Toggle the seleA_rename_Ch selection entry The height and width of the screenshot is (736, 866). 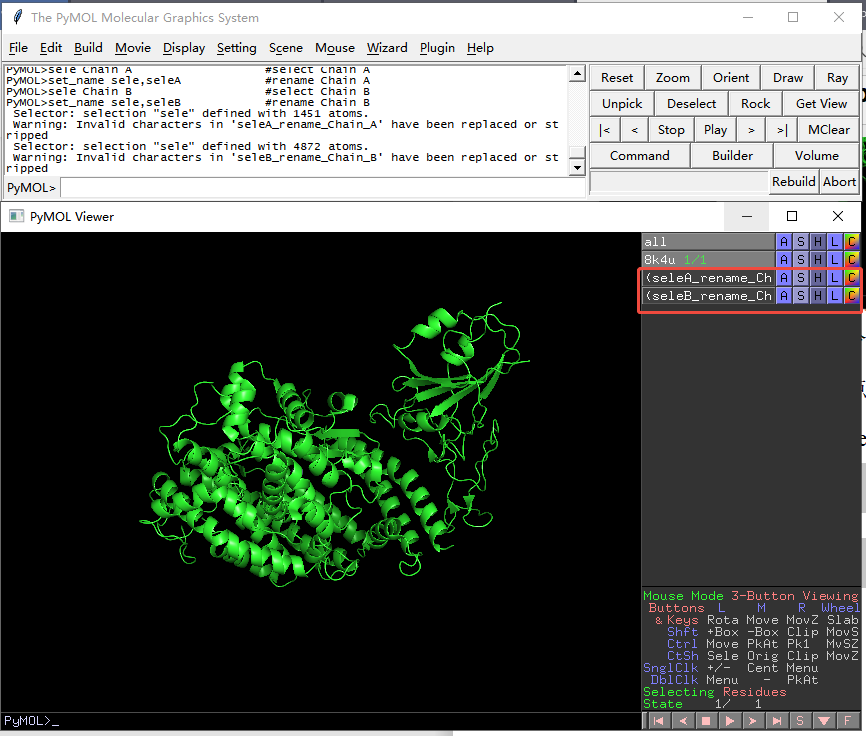(x=708, y=278)
